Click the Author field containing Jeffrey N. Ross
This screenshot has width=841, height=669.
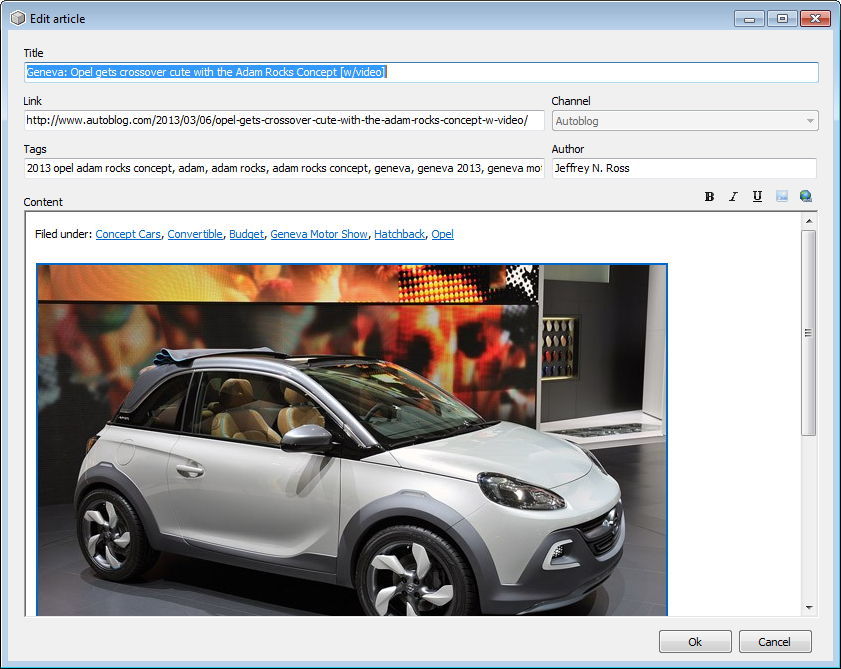pyautogui.click(x=683, y=168)
